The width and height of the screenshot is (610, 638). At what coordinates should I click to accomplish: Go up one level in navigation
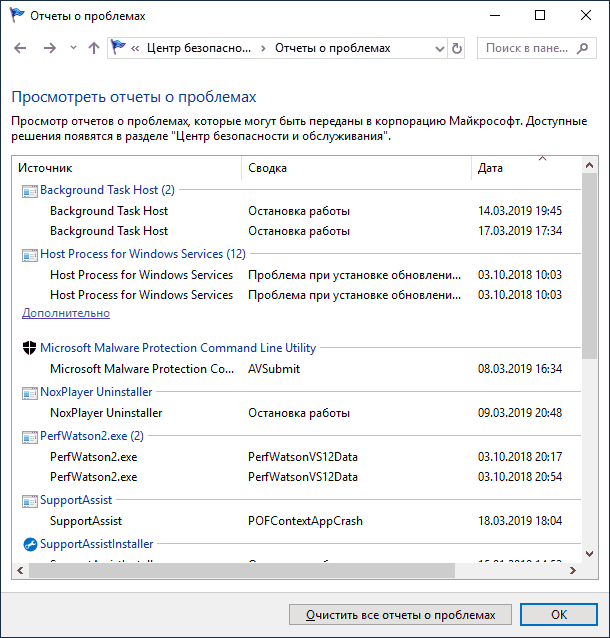click(x=94, y=48)
